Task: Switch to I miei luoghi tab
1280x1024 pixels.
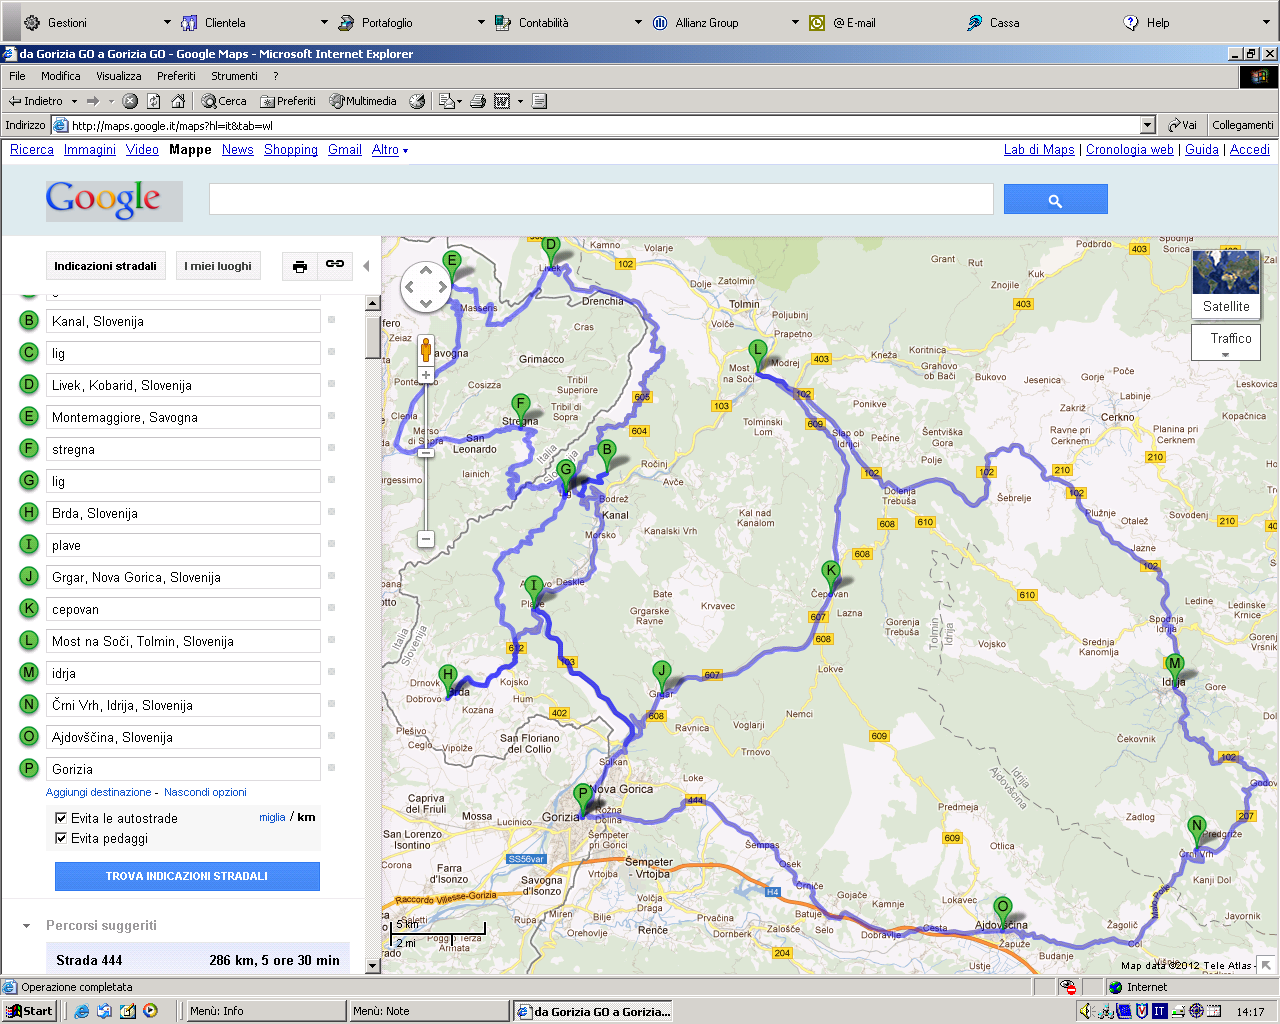Action: [x=218, y=266]
